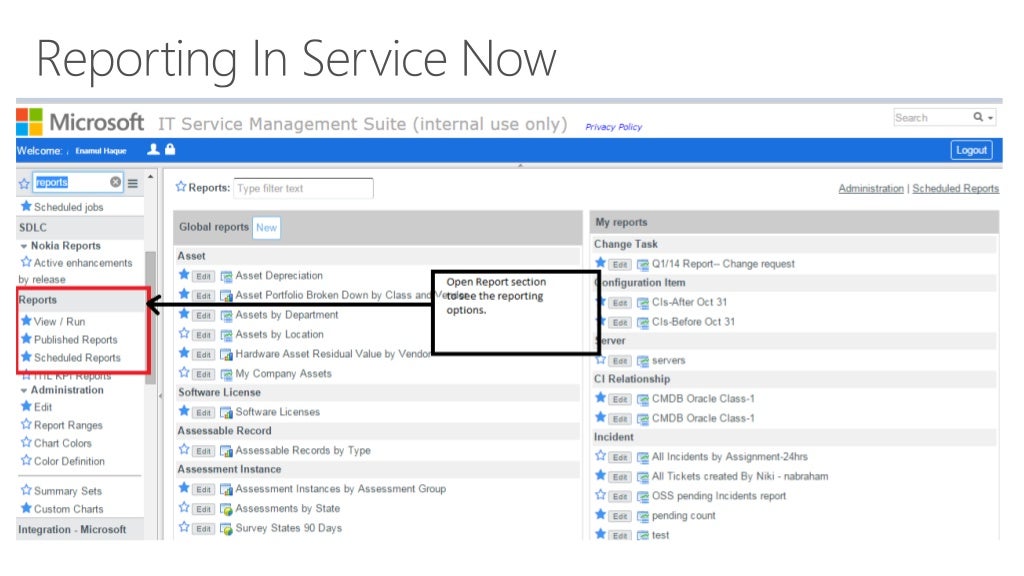Click Edit for All Tickets created By Niki
This screenshot has width=1024, height=576.
coord(620,477)
